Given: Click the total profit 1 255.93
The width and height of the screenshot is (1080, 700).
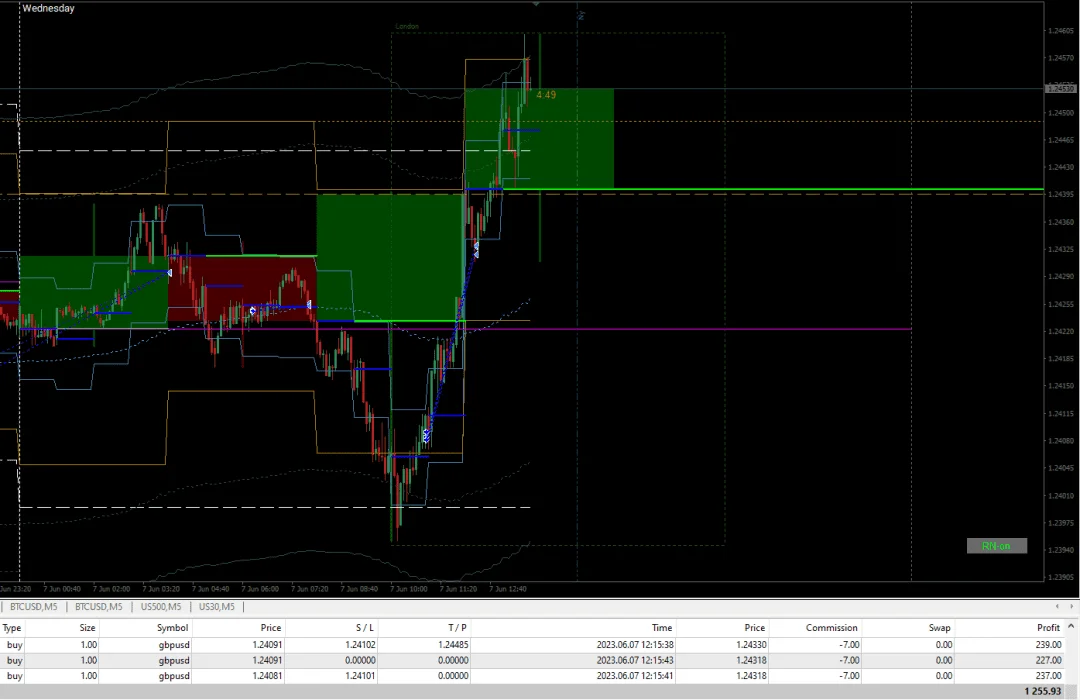Looking at the screenshot, I should [x=1043, y=691].
